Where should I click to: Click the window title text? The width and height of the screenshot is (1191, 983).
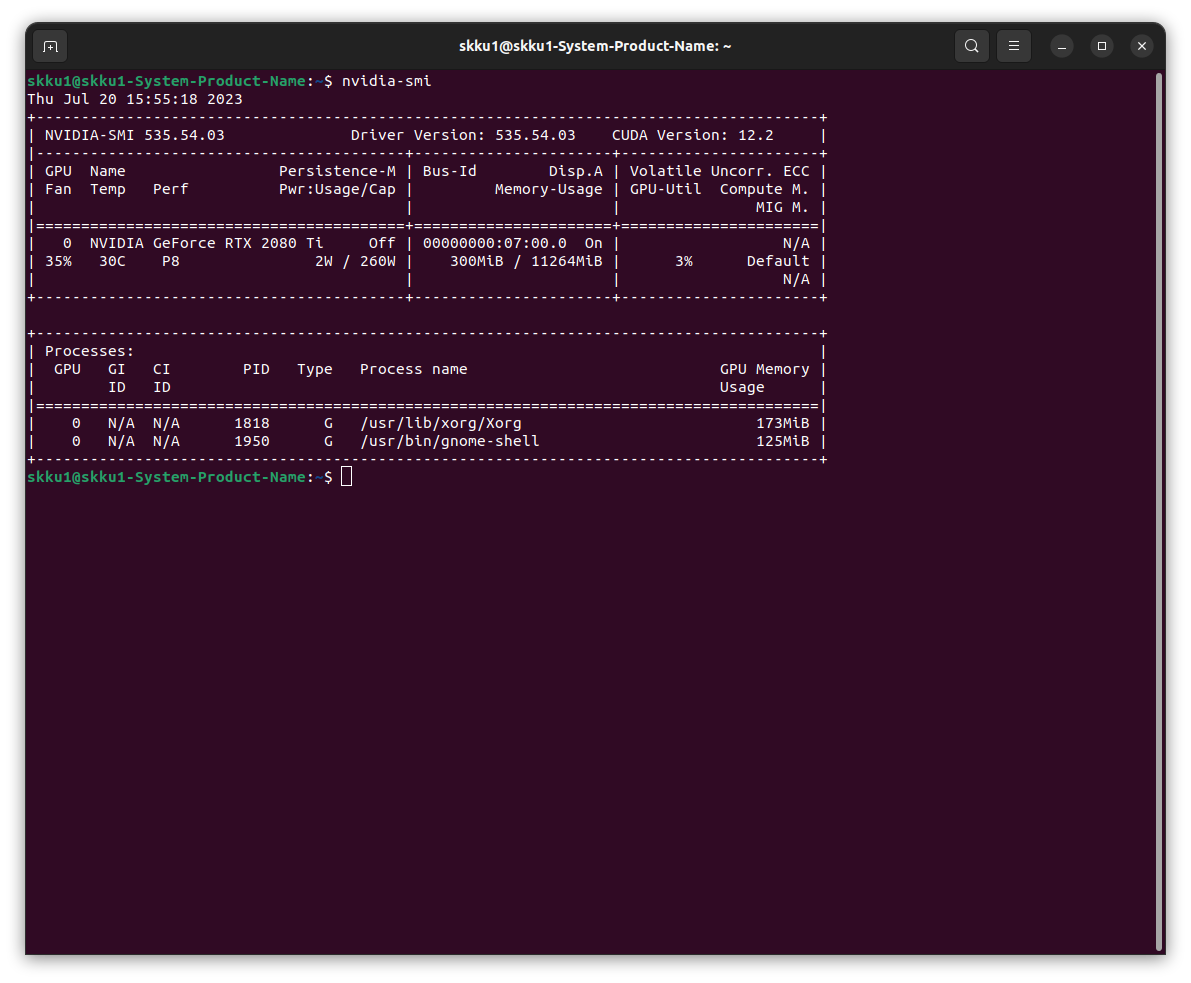[595, 46]
